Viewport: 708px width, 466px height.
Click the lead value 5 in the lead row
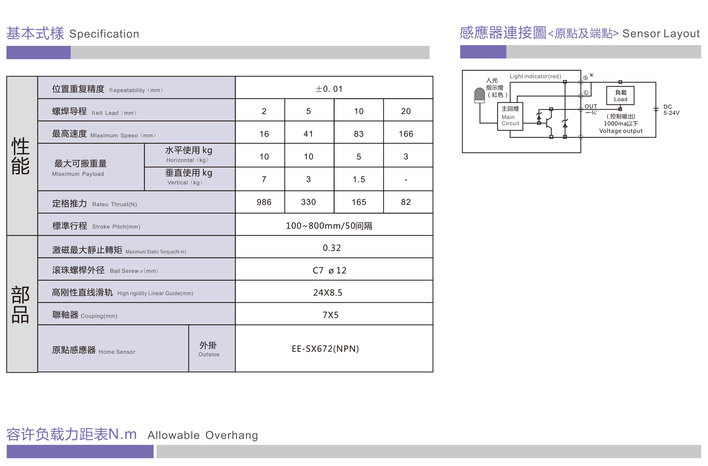pyautogui.click(x=308, y=111)
